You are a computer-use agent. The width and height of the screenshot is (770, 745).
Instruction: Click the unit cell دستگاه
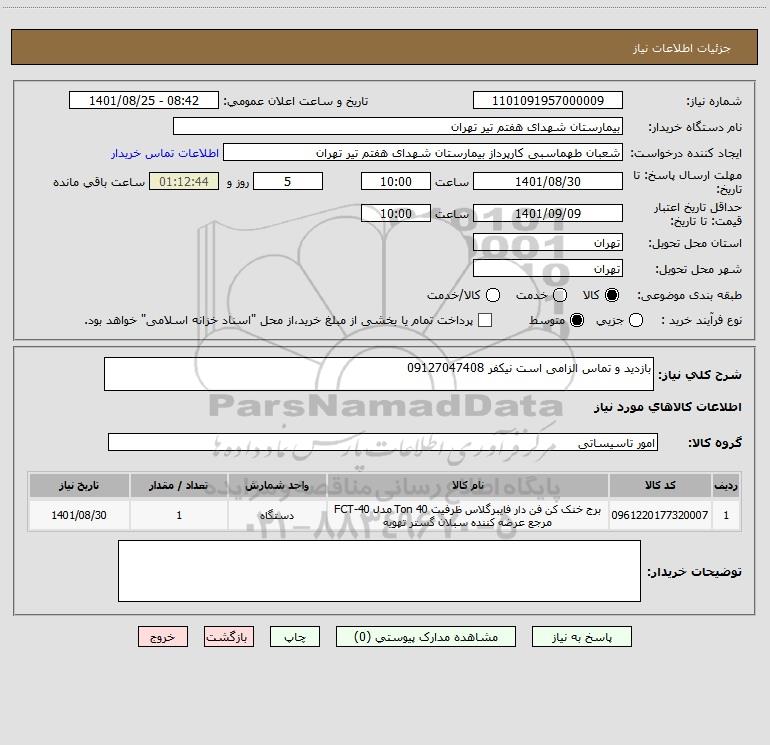(x=277, y=515)
